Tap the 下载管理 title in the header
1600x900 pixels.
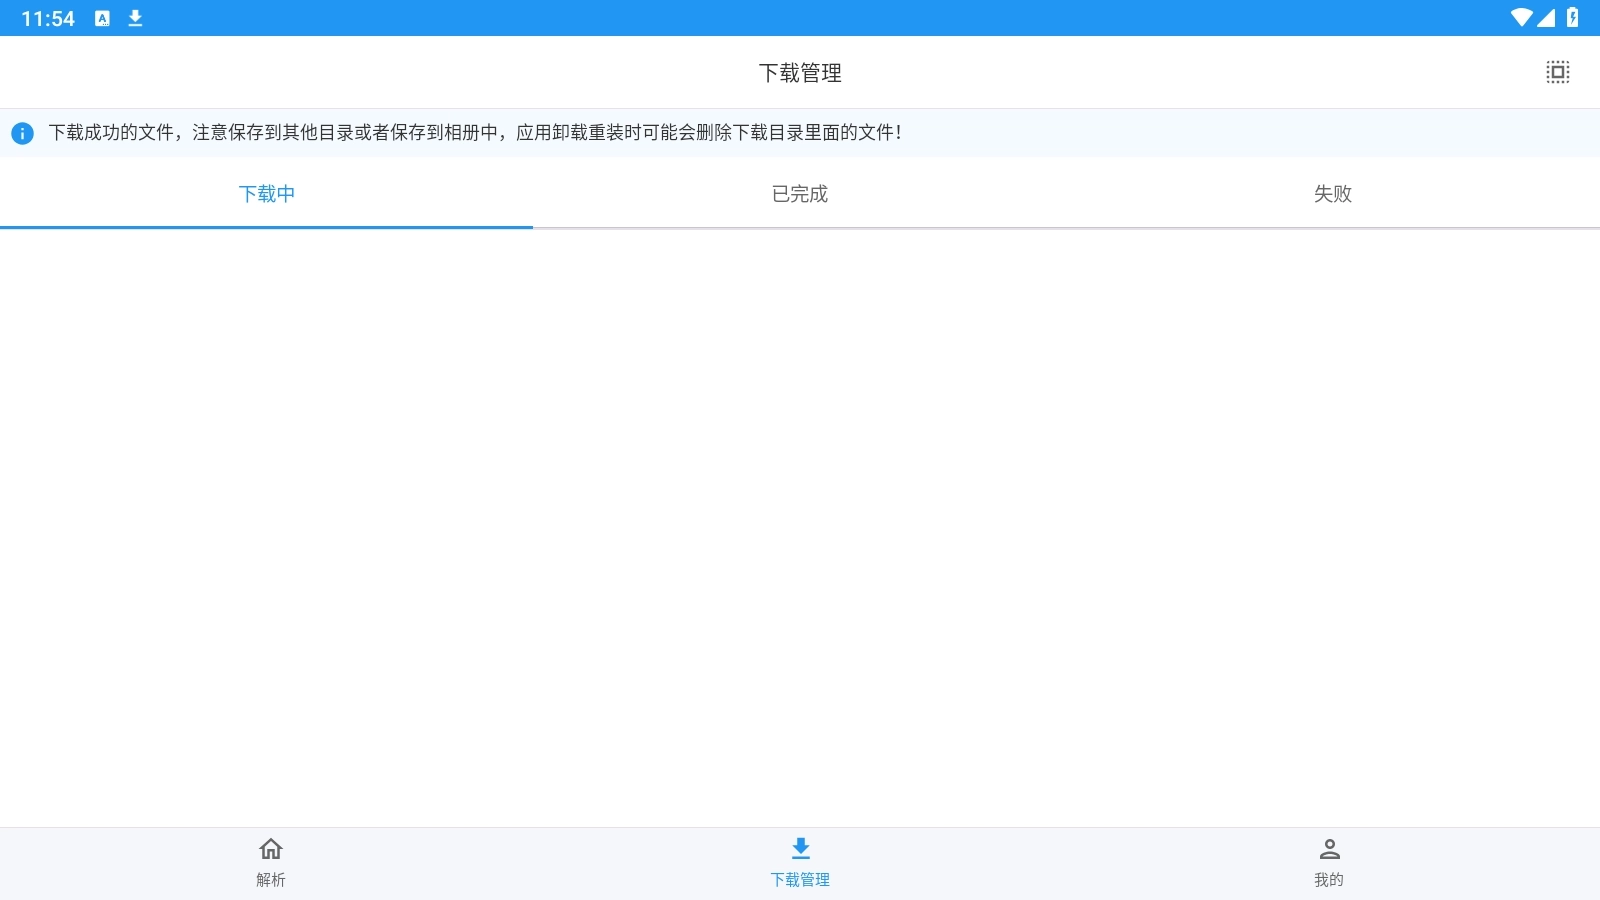tap(800, 72)
